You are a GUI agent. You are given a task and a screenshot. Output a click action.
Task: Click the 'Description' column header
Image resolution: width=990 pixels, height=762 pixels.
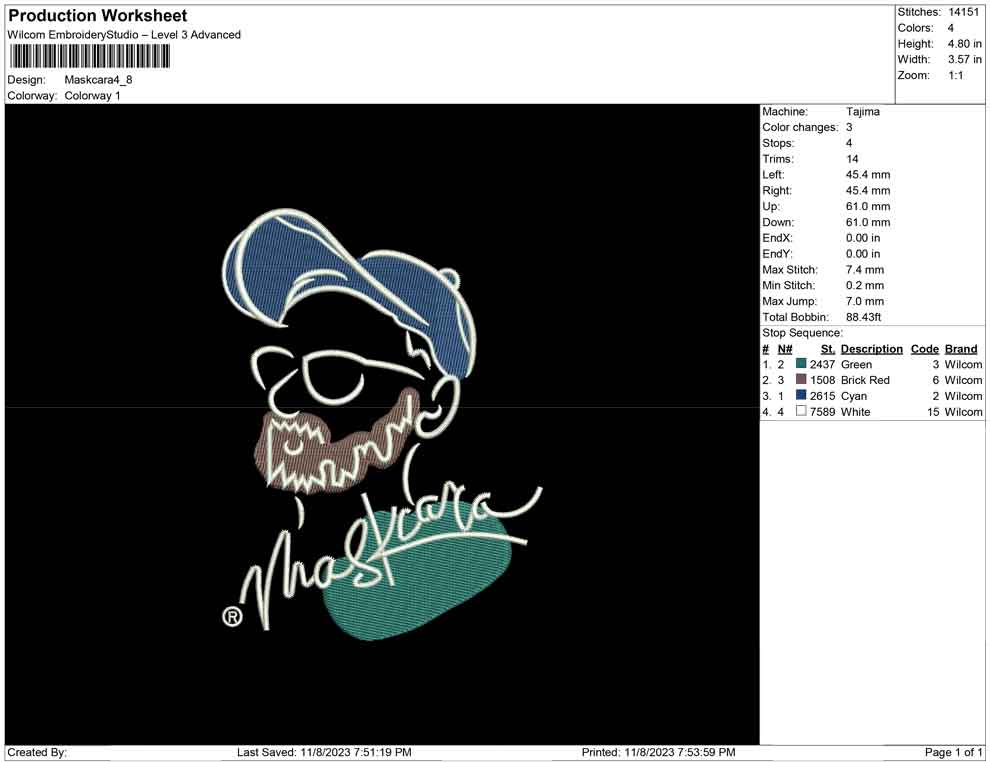872,349
